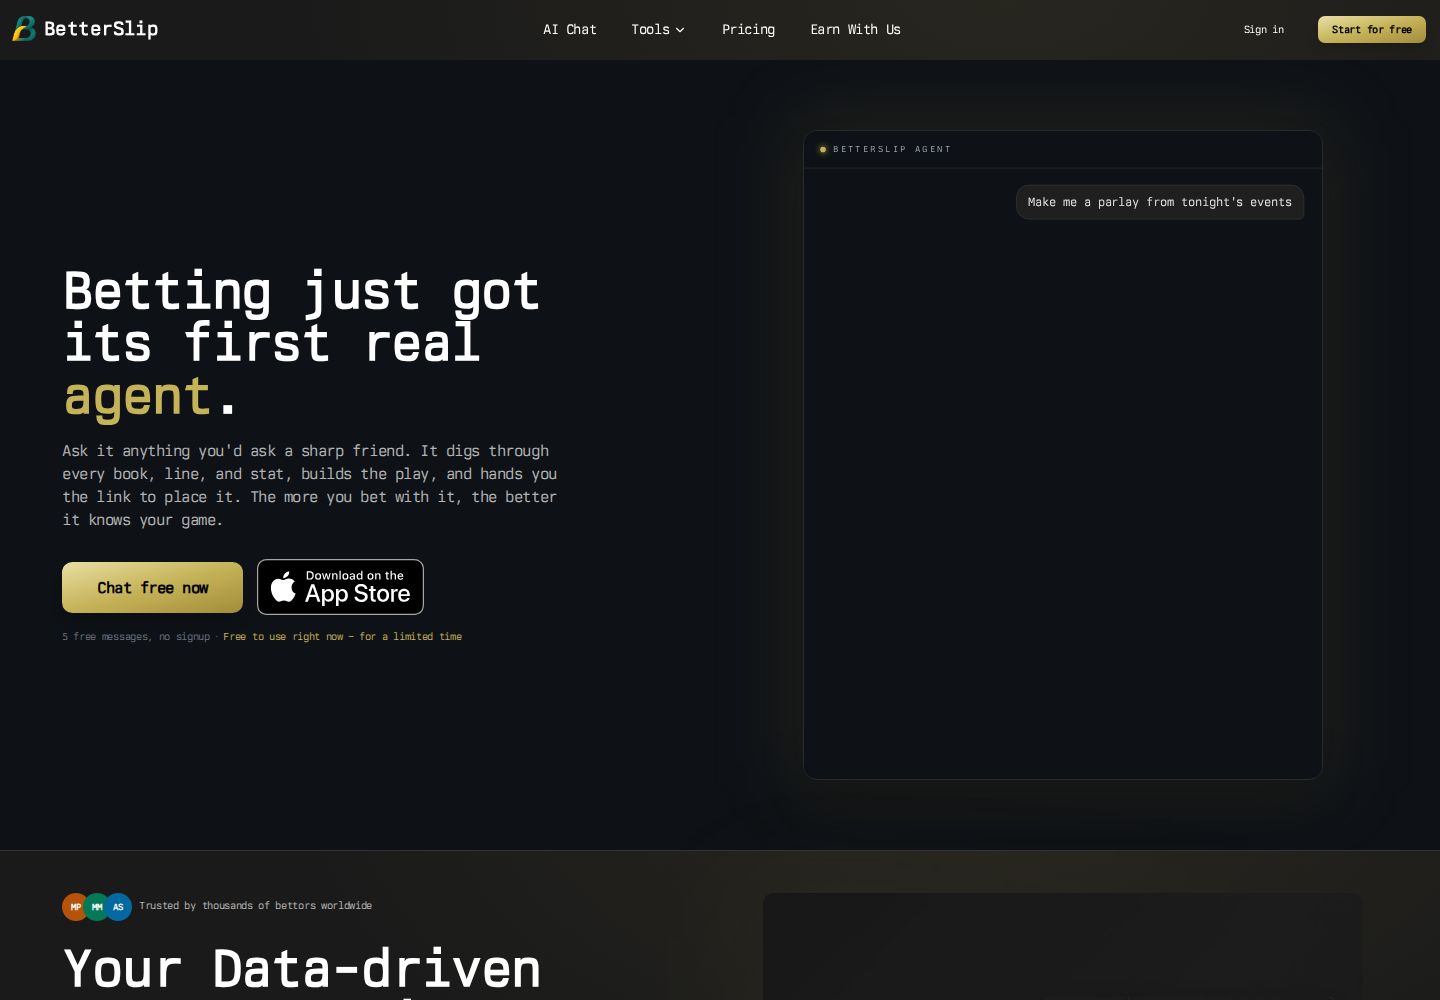Download on the App Store badge
Viewport: 1440px width, 1000px height.
340,587
